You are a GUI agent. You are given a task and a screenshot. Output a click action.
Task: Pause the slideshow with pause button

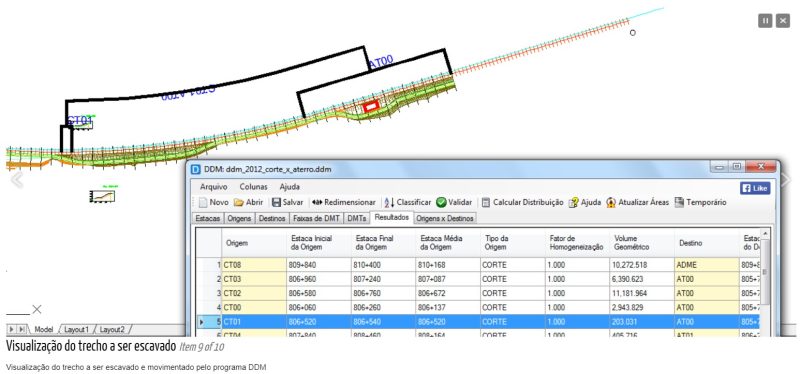tap(765, 20)
